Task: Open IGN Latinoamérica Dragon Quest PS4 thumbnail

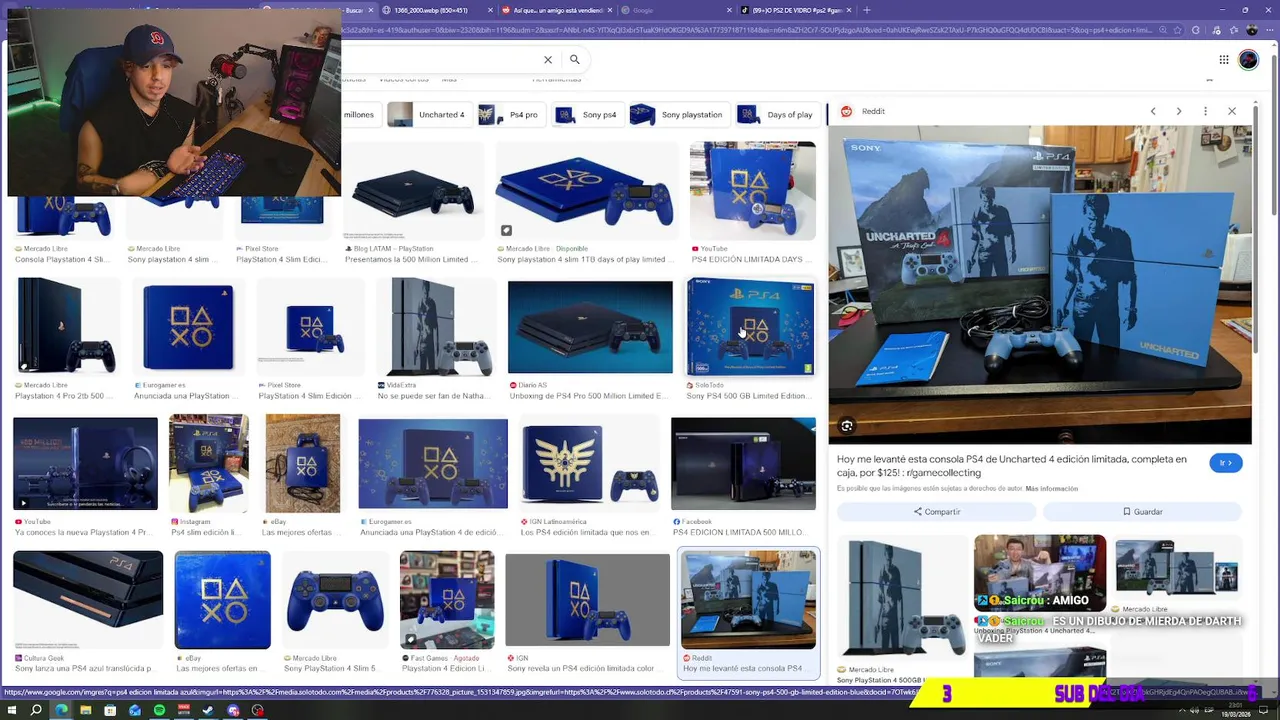Action: pyautogui.click(x=590, y=464)
